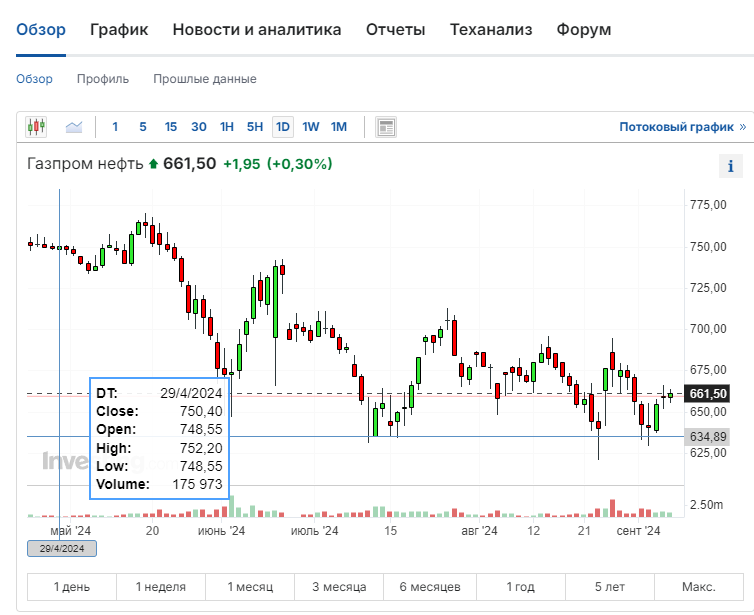Choose the 1W chart interval
This screenshot has width=754, height=615.
[x=311, y=127]
